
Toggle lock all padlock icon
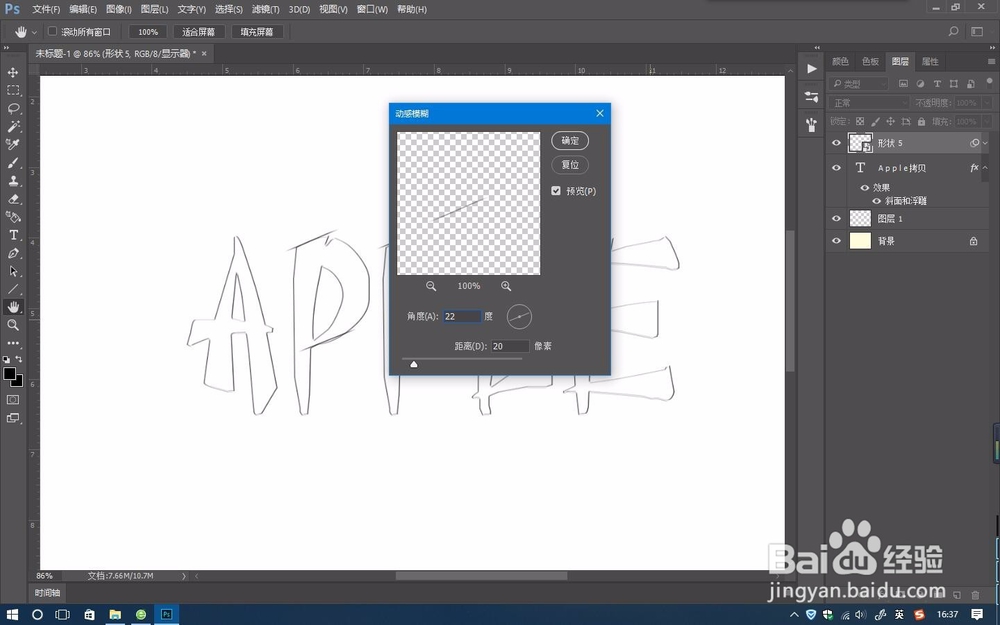[x=921, y=121]
